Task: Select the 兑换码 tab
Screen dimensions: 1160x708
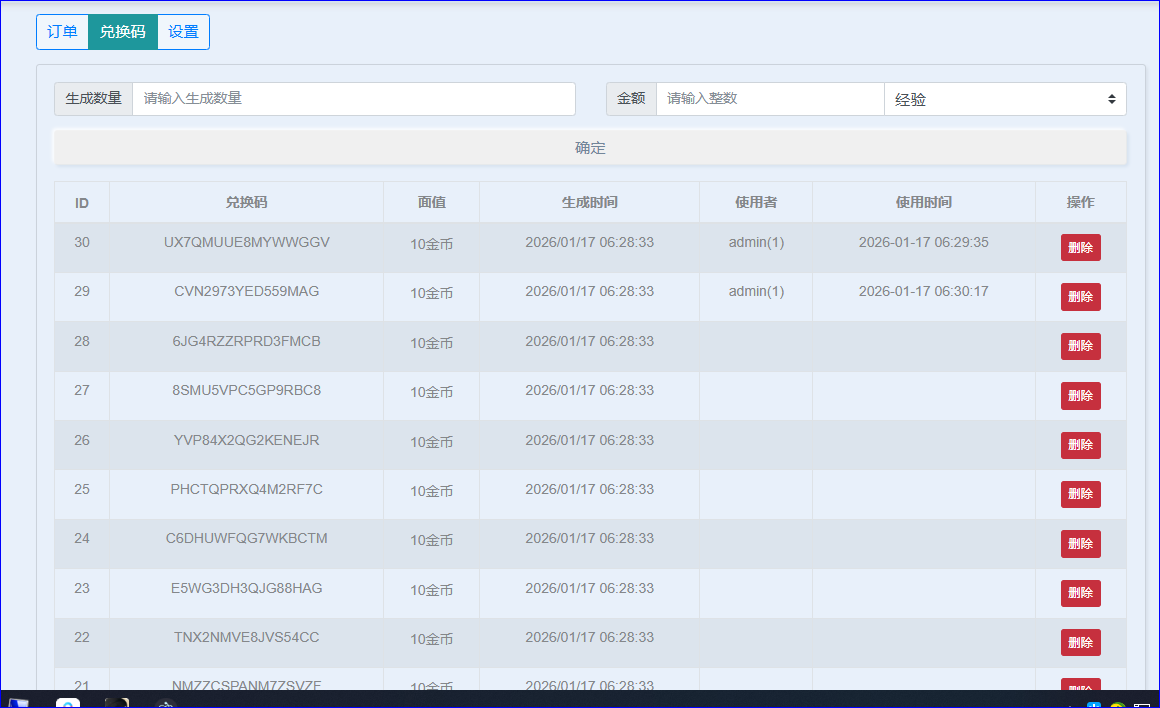Action: (122, 32)
